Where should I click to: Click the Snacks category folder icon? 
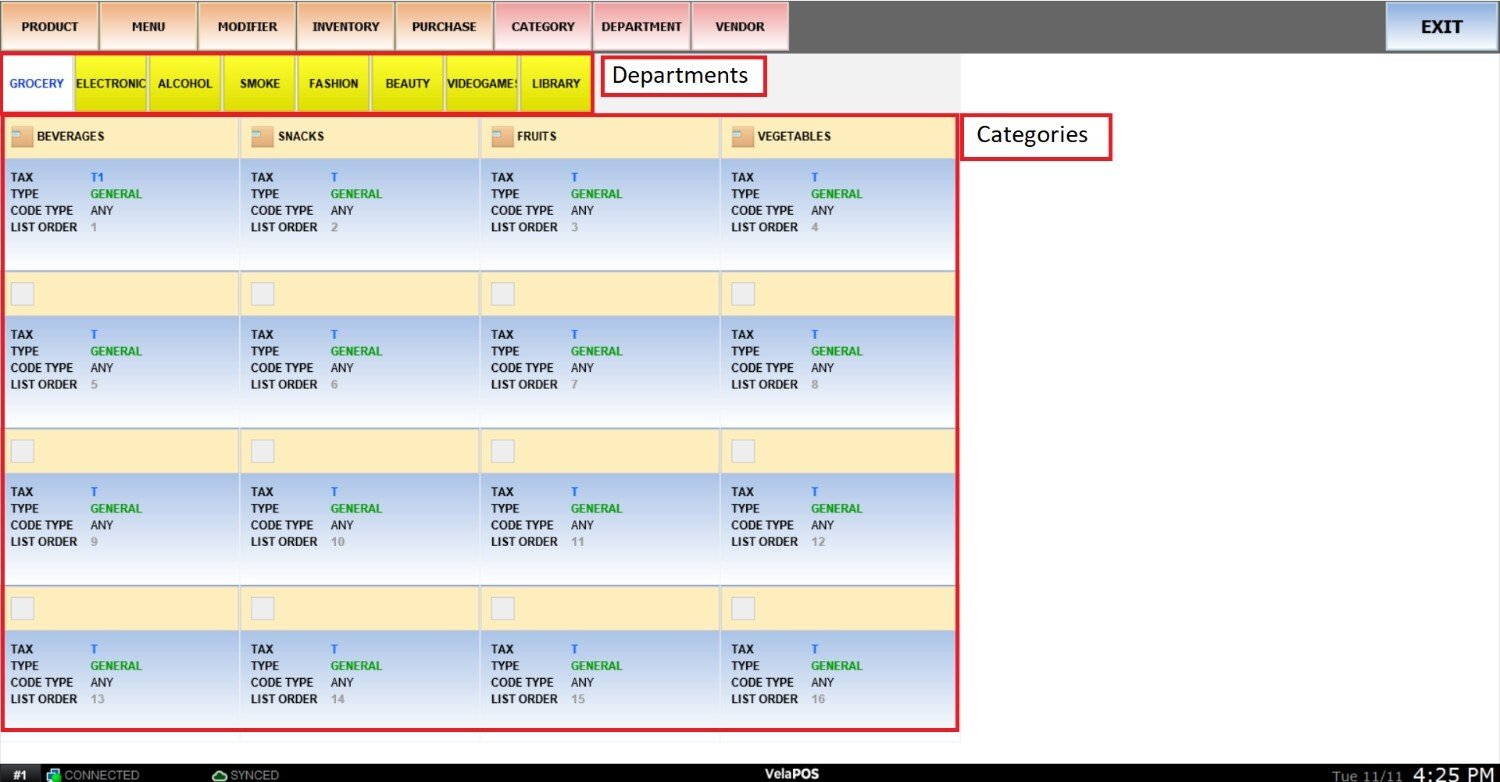tap(262, 137)
